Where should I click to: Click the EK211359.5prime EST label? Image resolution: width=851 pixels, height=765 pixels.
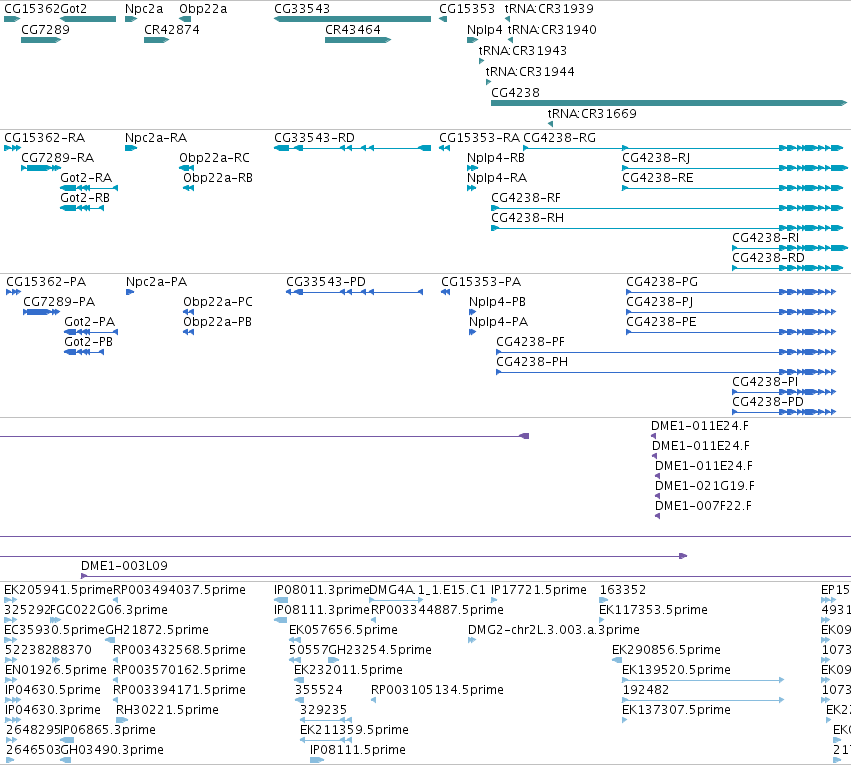(x=354, y=731)
